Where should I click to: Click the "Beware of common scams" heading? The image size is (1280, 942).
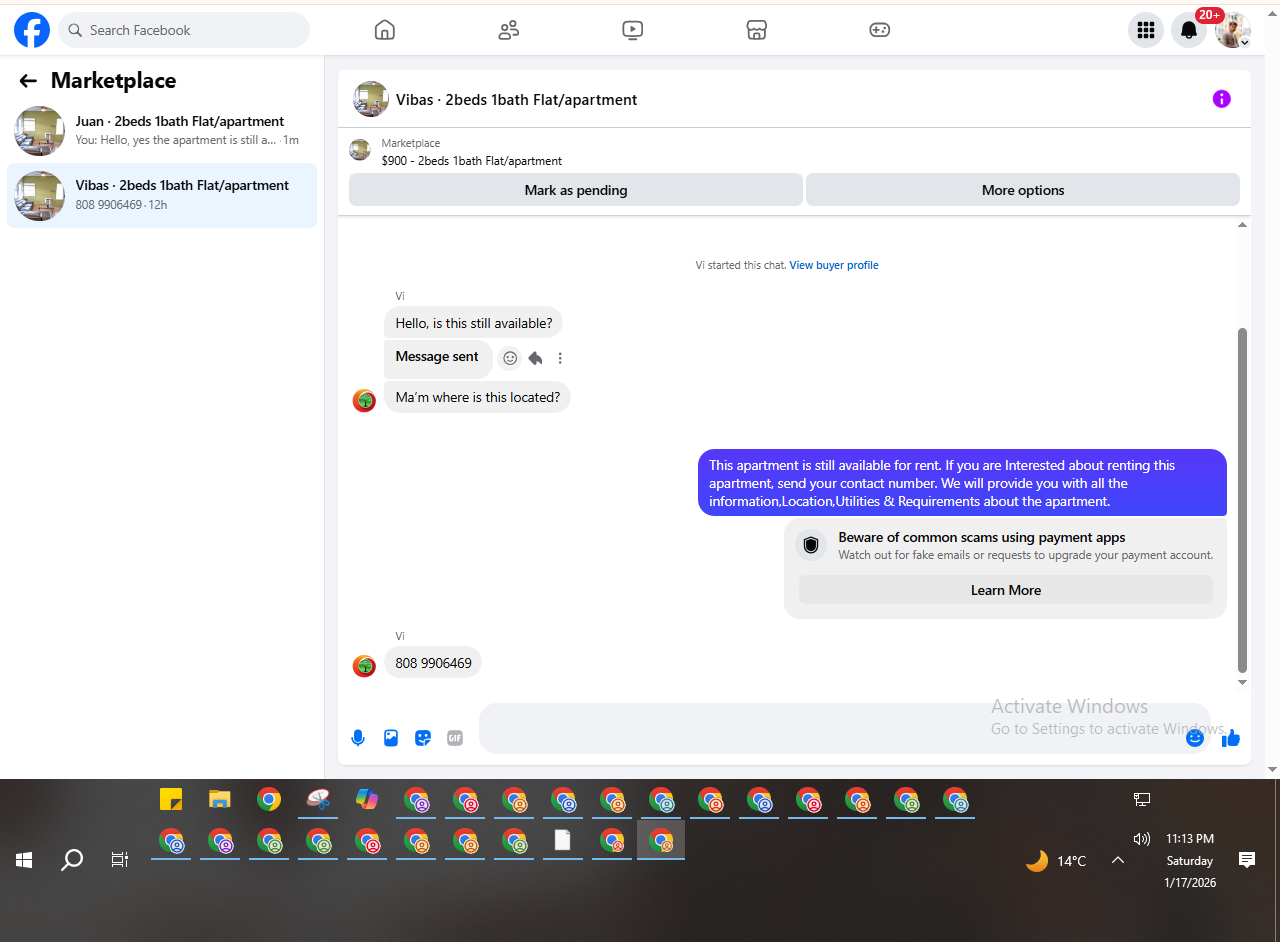coord(982,537)
